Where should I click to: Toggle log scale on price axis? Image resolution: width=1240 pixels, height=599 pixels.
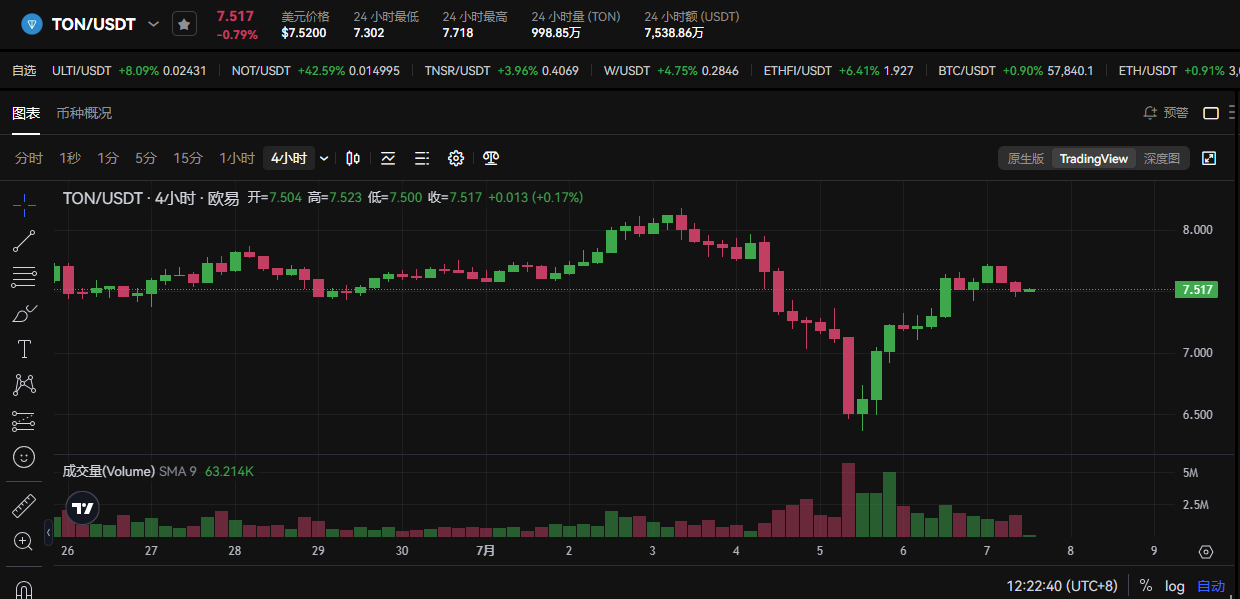coord(1174,586)
